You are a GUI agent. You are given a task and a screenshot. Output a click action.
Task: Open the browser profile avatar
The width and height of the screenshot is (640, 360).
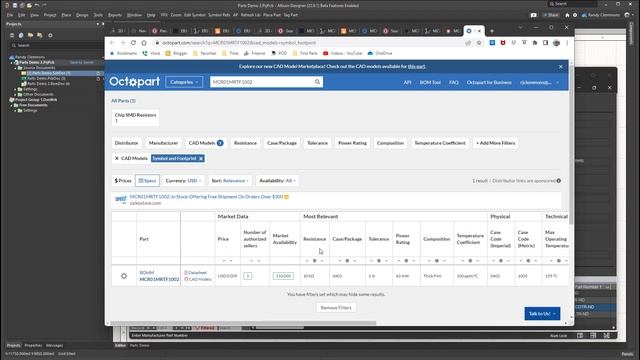(x=556, y=42)
